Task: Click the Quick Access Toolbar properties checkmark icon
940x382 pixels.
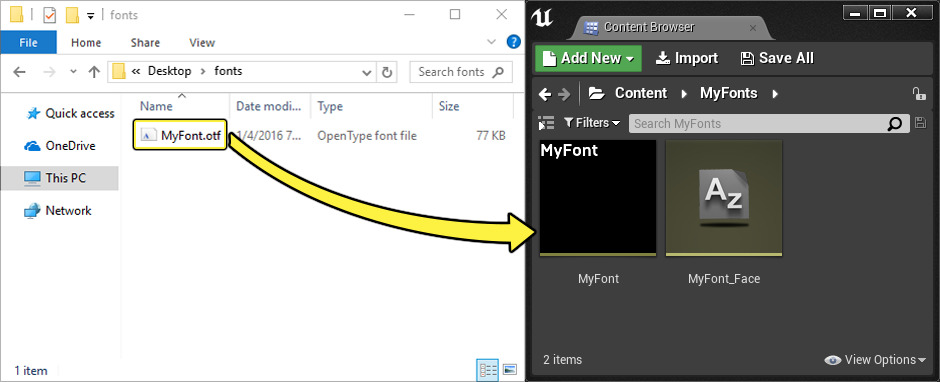Action: pos(49,15)
